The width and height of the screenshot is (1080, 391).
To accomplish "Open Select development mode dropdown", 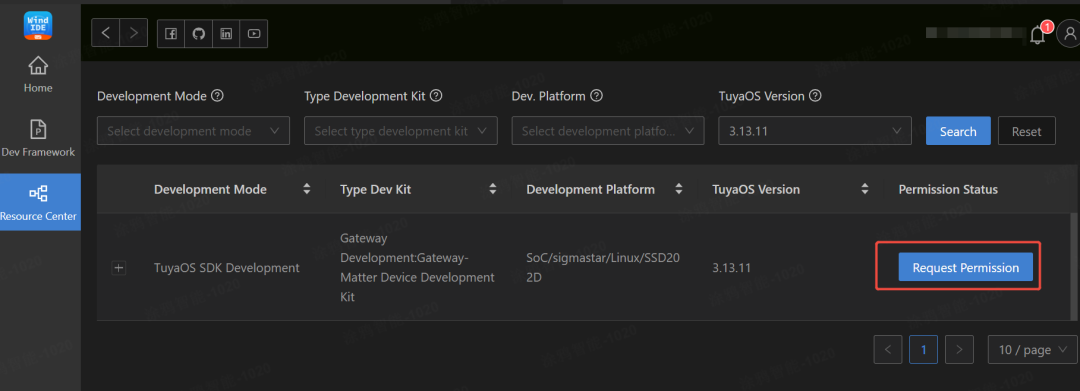I will (x=194, y=131).
